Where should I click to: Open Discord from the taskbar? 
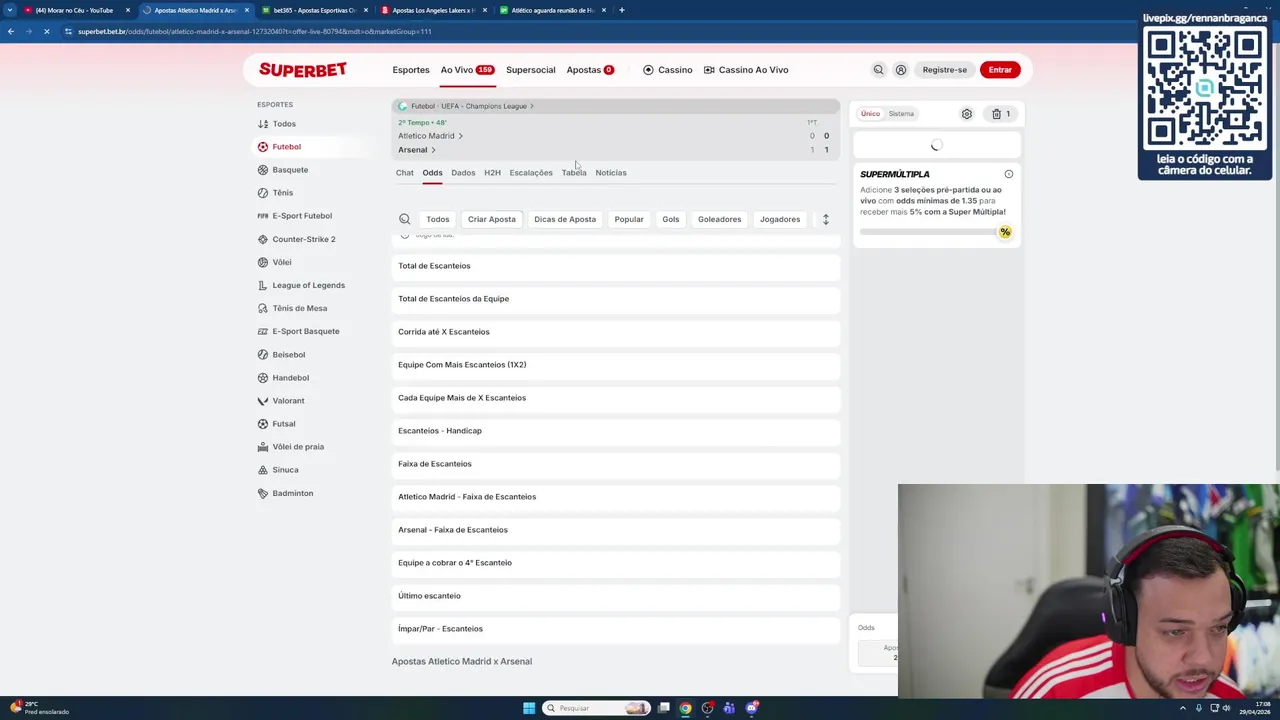[751, 708]
